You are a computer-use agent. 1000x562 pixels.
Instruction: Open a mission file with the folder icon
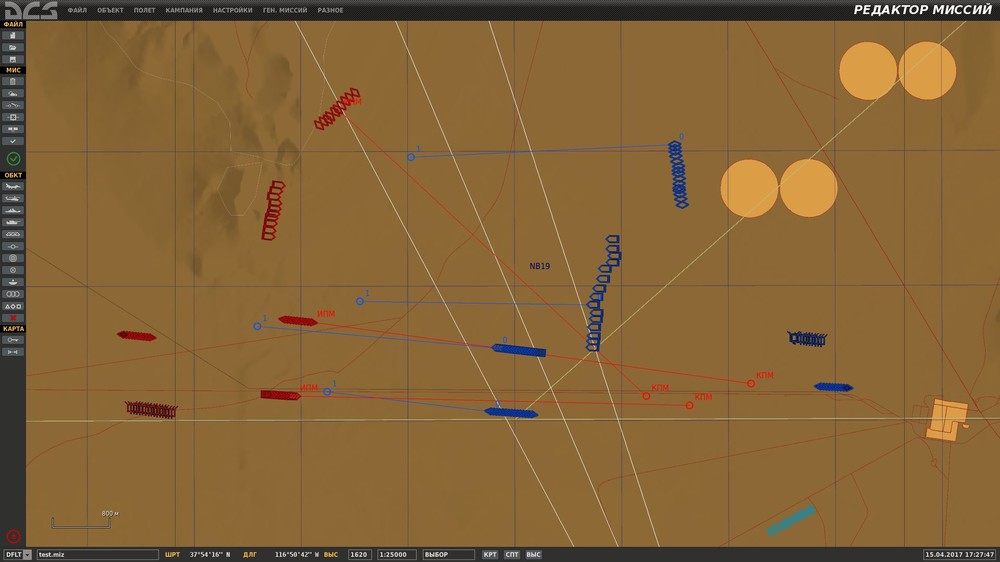coord(13,47)
